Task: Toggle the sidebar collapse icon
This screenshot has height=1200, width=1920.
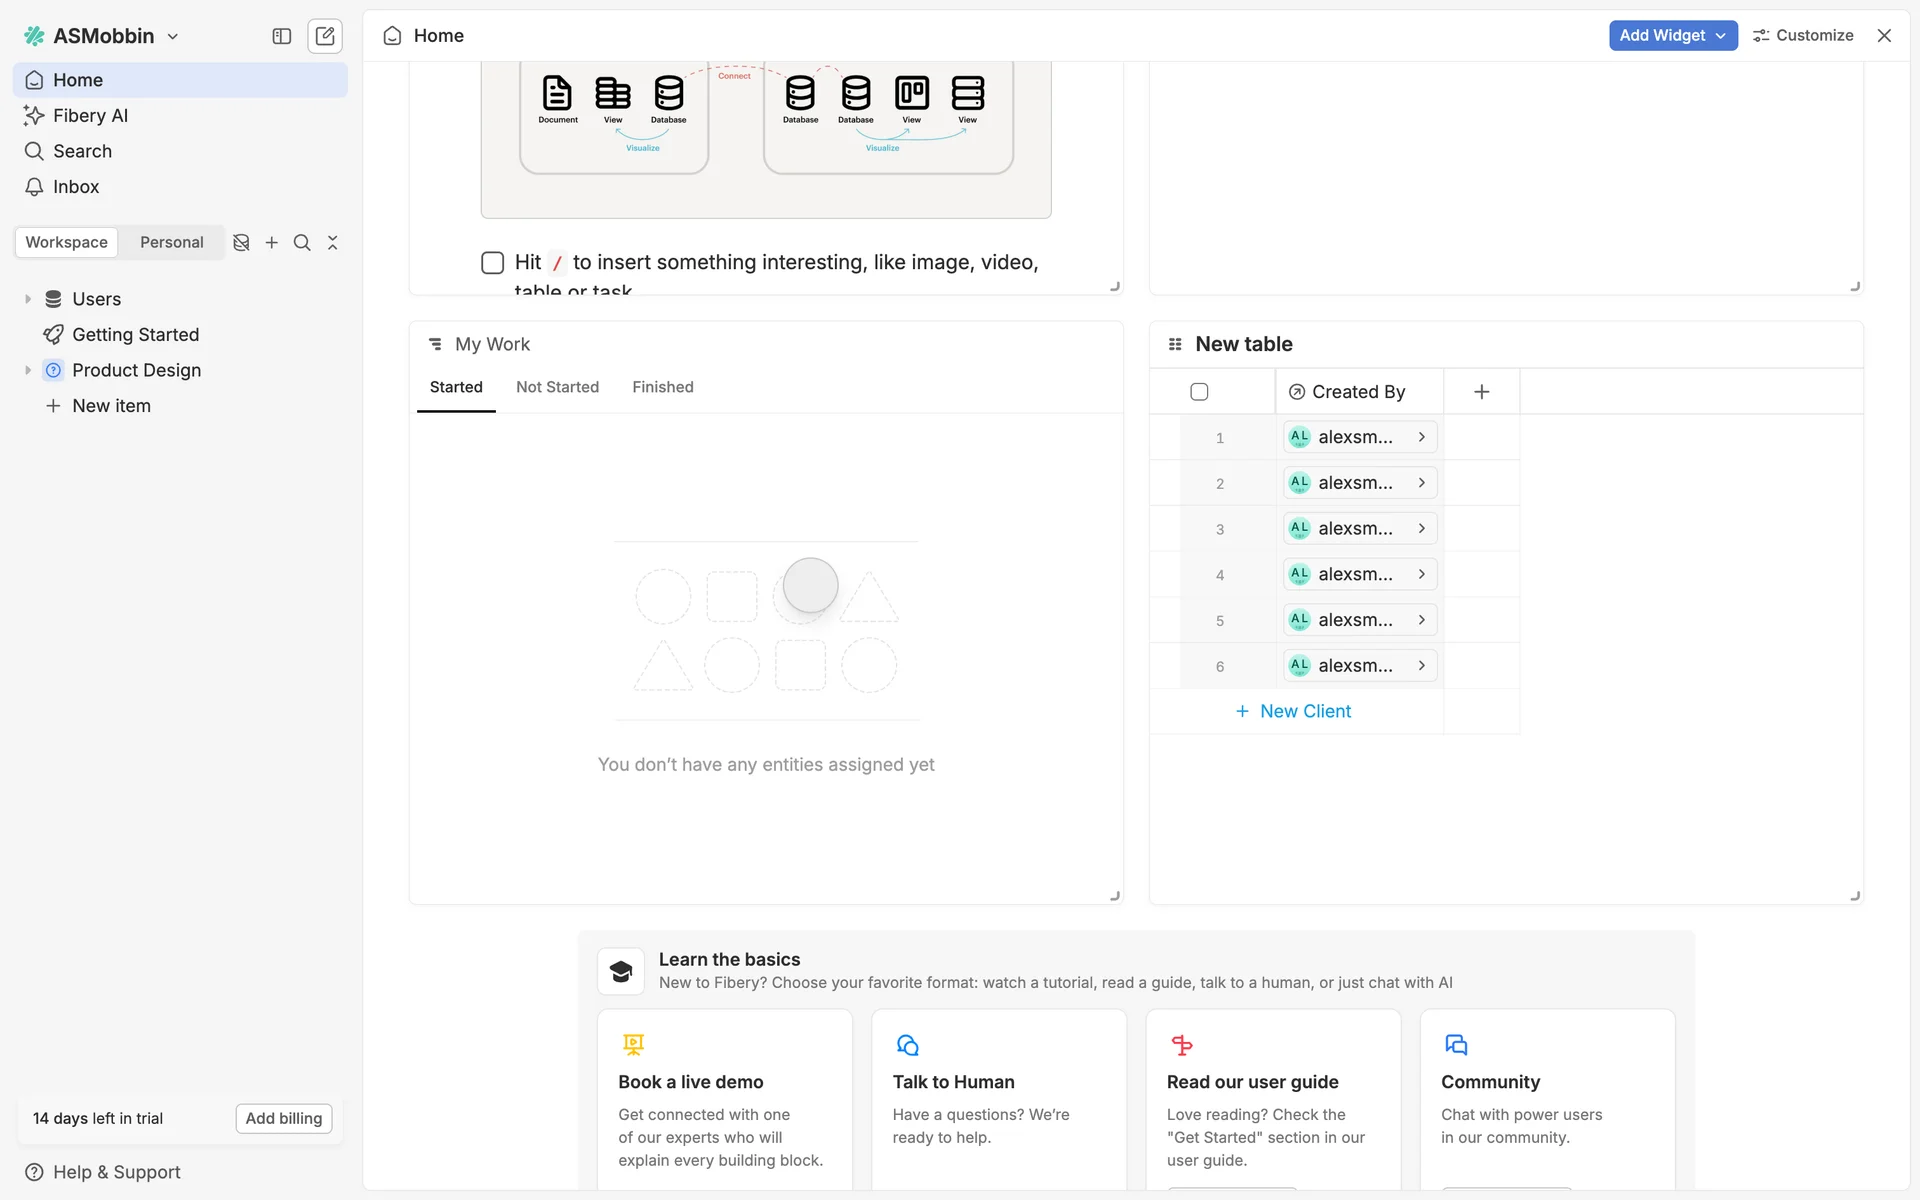Action: click(x=282, y=36)
